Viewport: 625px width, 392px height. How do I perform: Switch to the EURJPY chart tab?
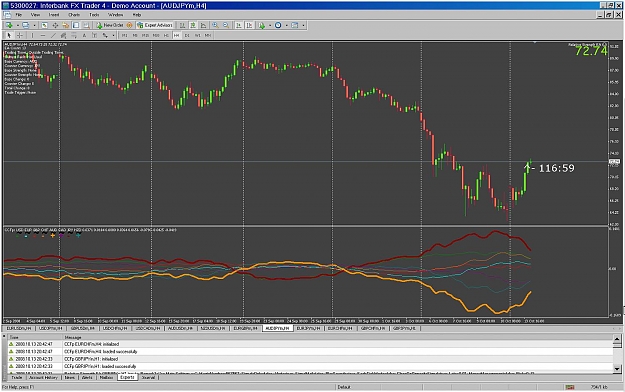(308, 328)
